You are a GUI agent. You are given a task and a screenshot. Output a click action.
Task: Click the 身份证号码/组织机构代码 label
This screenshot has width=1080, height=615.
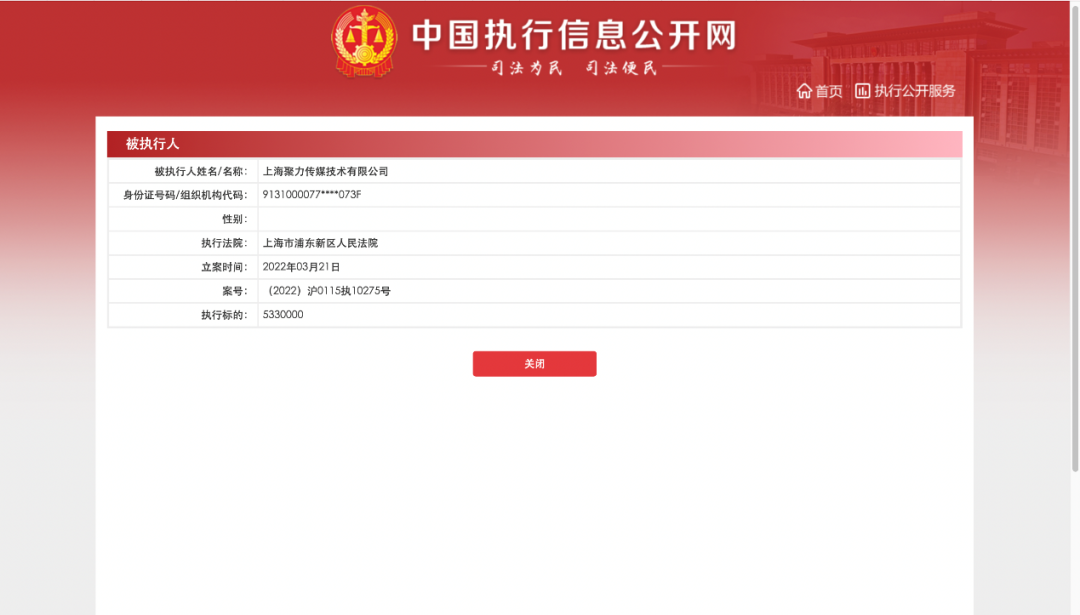185,195
